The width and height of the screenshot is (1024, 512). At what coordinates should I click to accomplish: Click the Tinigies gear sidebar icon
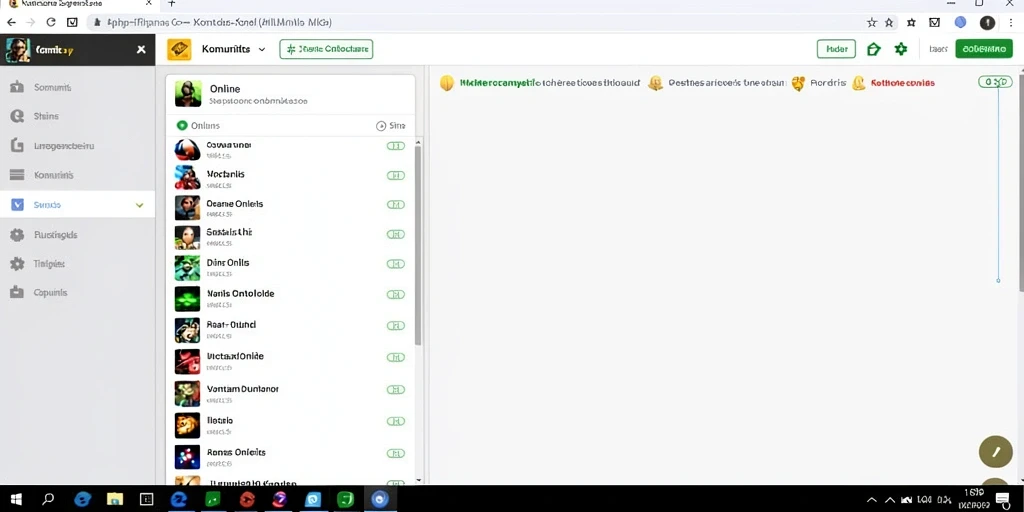(x=17, y=264)
